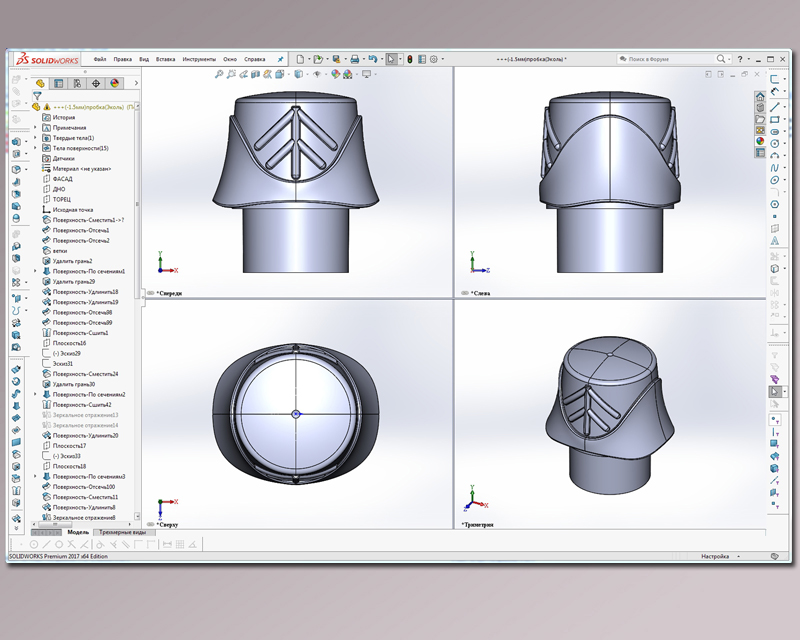This screenshot has width=800, height=640.
Task: Select Поверхность-Сшить1 in the feature tree
Action: [x=81, y=333]
